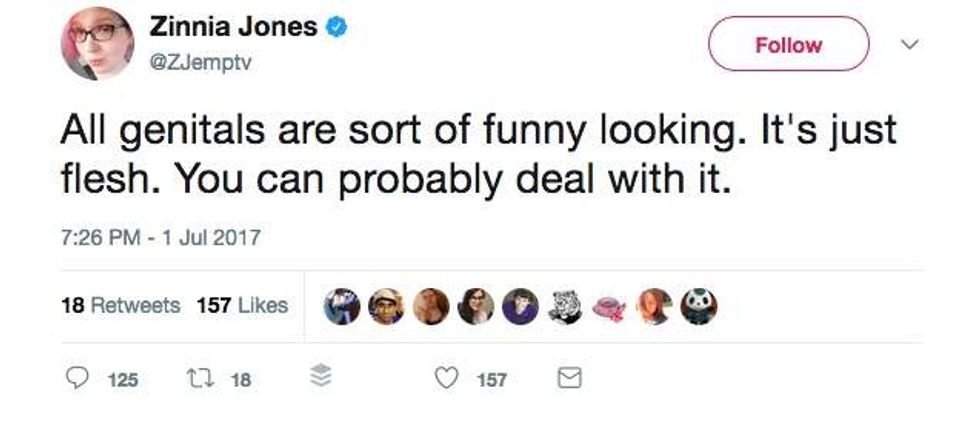Viewport: 980px width, 434px height.
Task: Open the 7:26 PM - 1 Jul 2017 timestamp
Action: [160, 238]
